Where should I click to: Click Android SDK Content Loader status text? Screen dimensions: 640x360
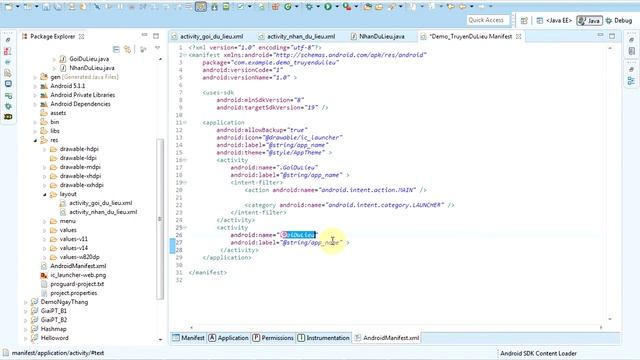tap(538, 353)
